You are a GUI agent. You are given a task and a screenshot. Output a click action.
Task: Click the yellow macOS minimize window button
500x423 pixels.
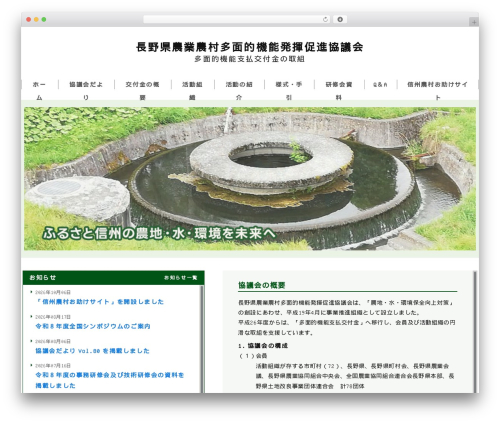click(x=36, y=20)
